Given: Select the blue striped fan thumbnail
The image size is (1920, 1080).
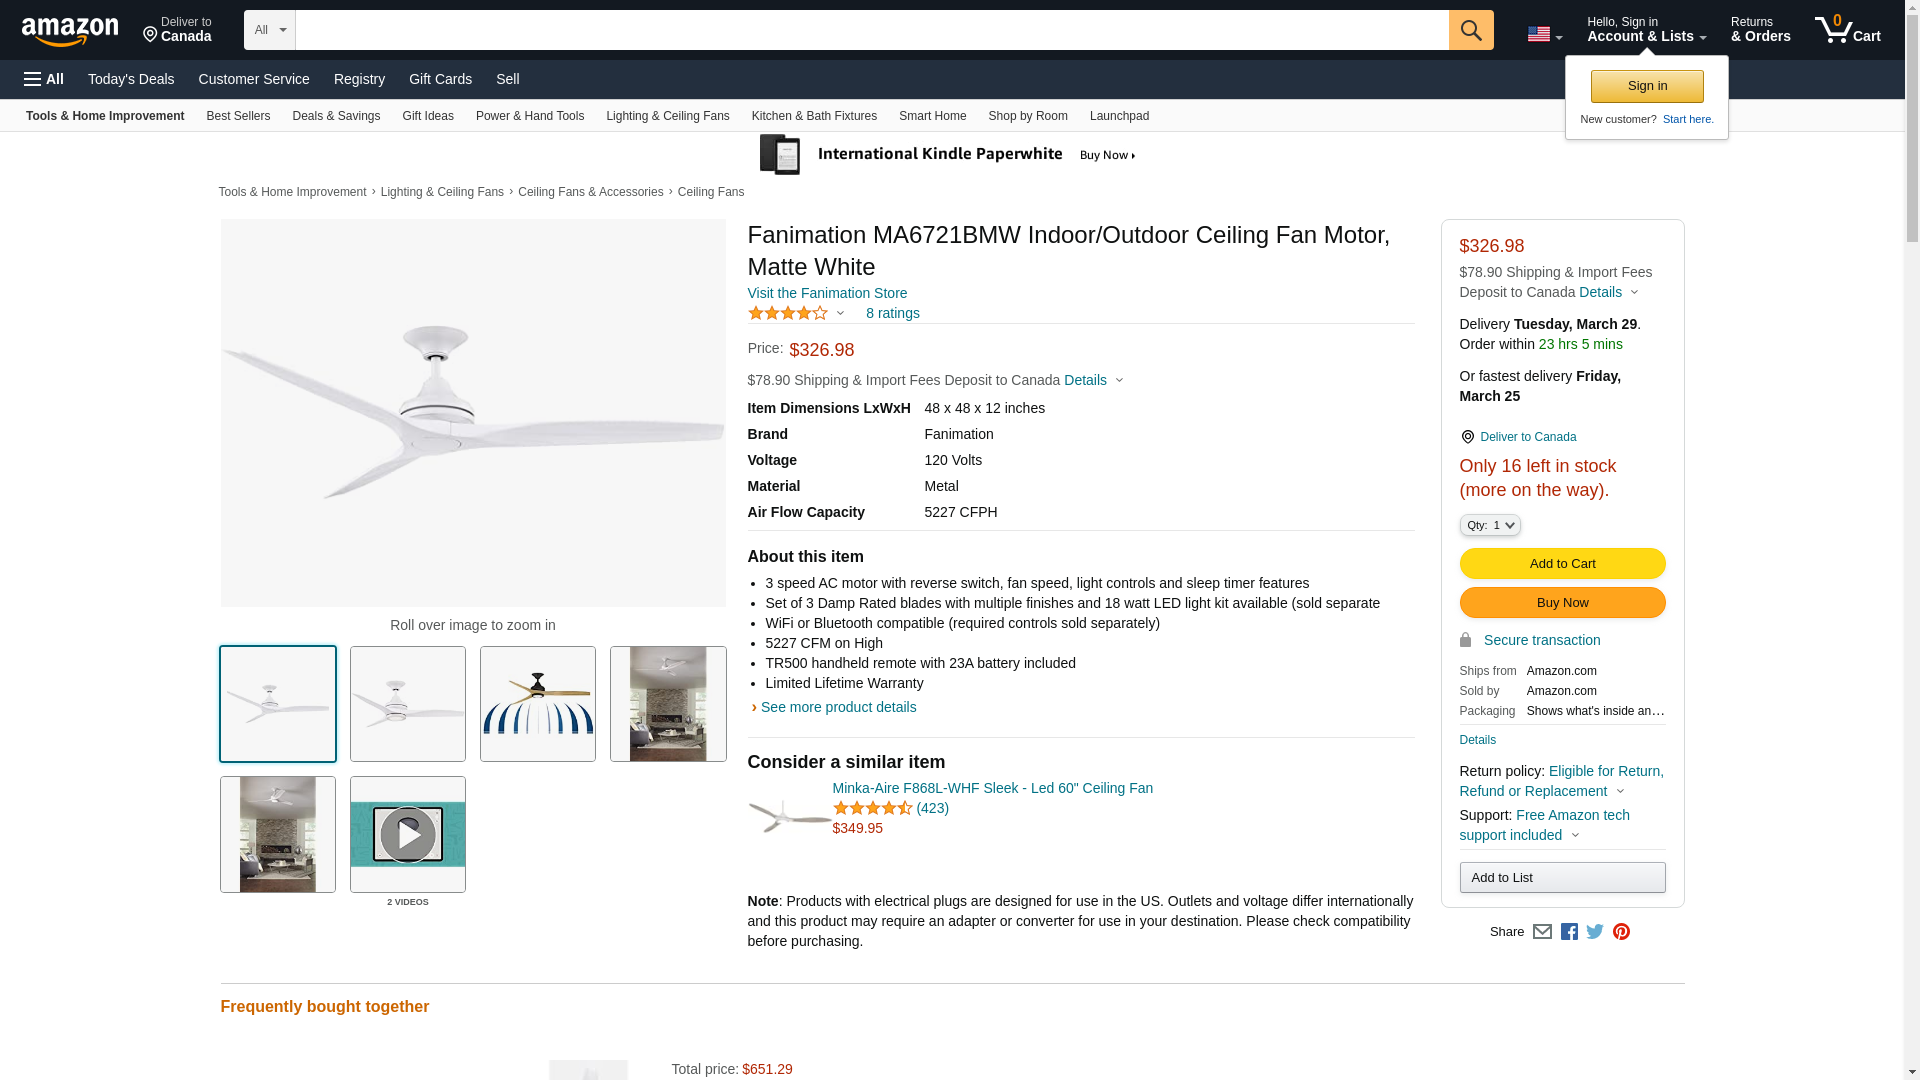Looking at the screenshot, I should [538, 704].
